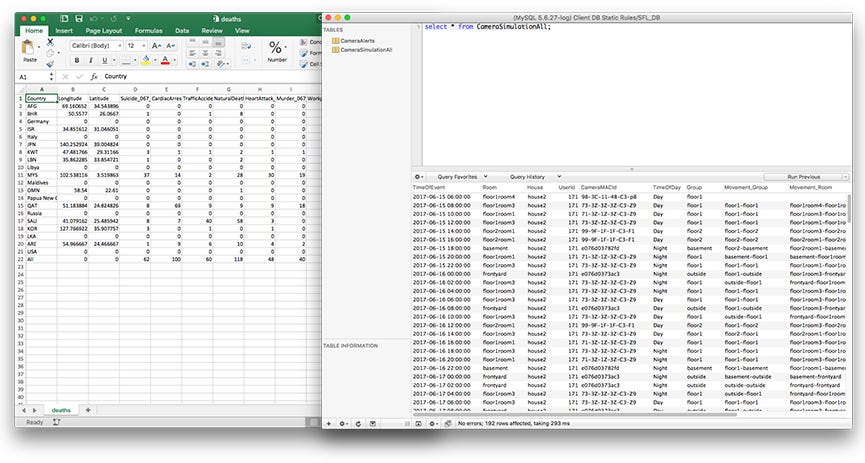865x463 pixels.
Task: Click the Cell Styles icon in Excel
Action: click(303, 64)
